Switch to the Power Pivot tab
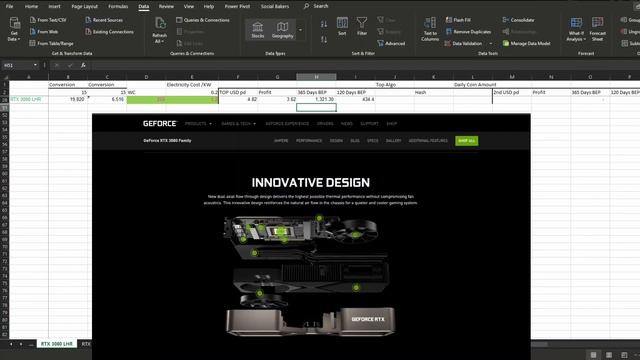640x360 pixels. tap(237, 7)
